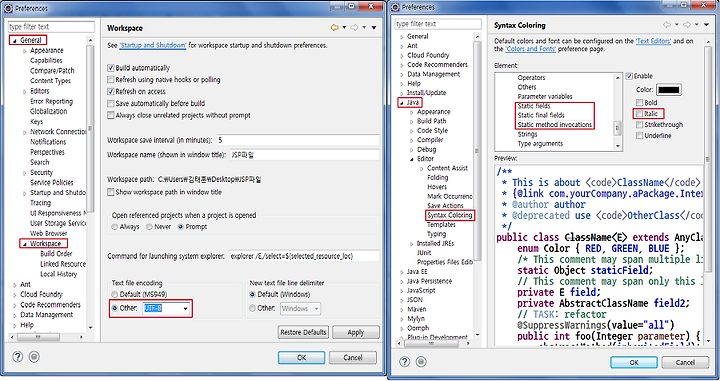Screen dimensions: 720x381
Task: Select Static fields element
Action: point(534,106)
